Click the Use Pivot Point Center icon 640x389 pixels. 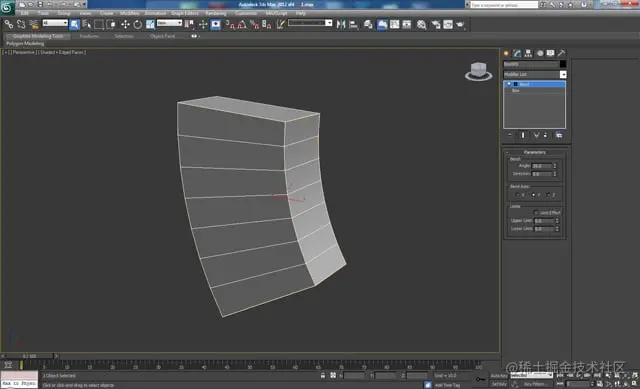point(190,24)
